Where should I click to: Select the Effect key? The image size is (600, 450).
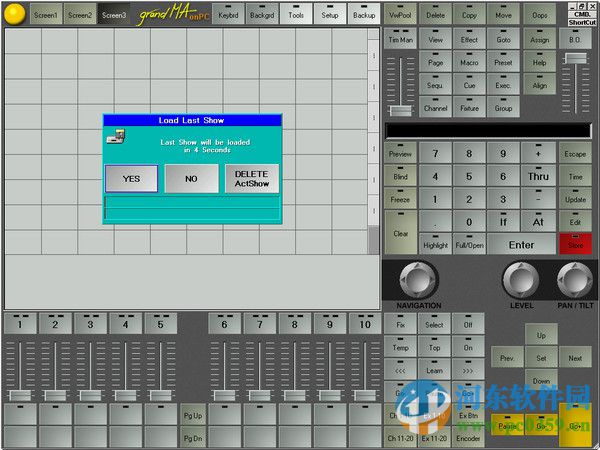pos(470,39)
